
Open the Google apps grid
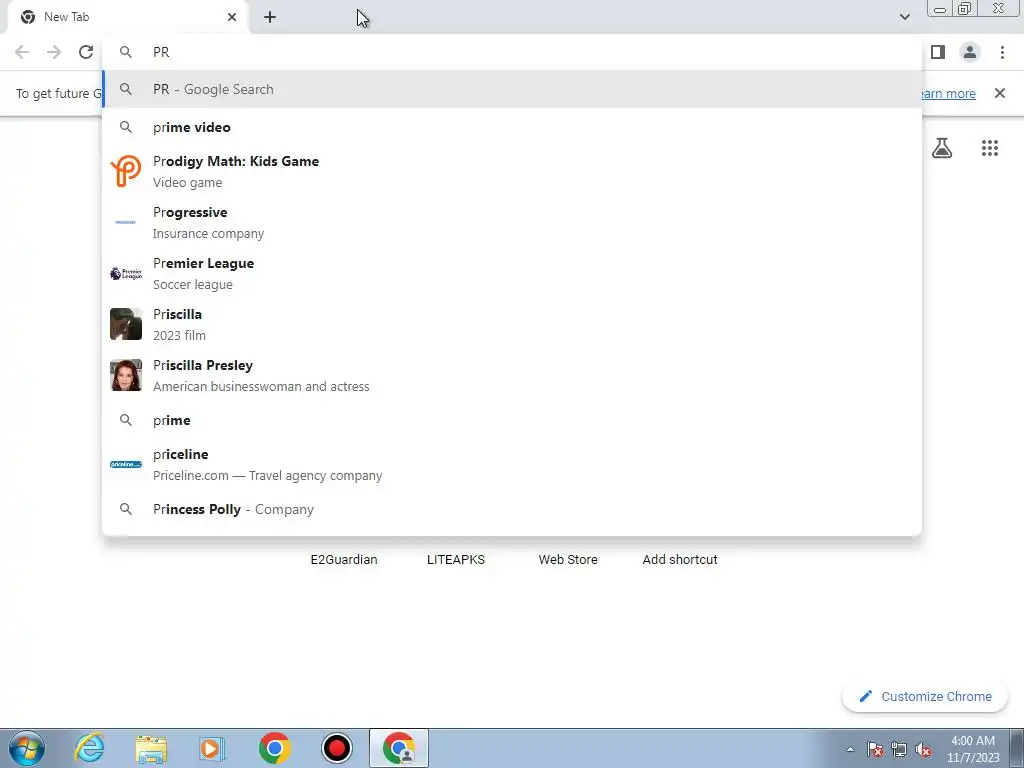click(x=990, y=148)
